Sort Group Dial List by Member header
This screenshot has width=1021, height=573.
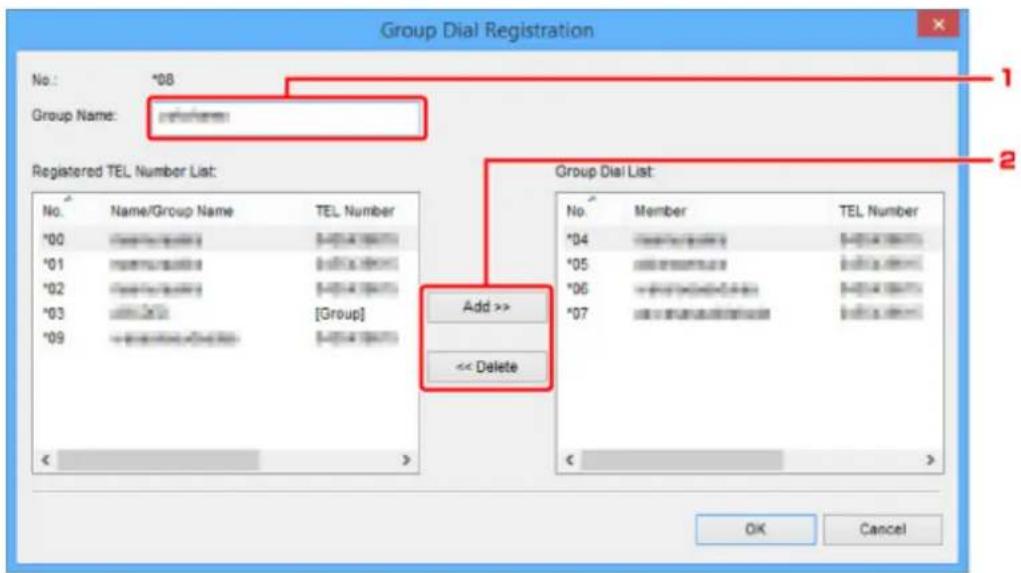click(660, 211)
